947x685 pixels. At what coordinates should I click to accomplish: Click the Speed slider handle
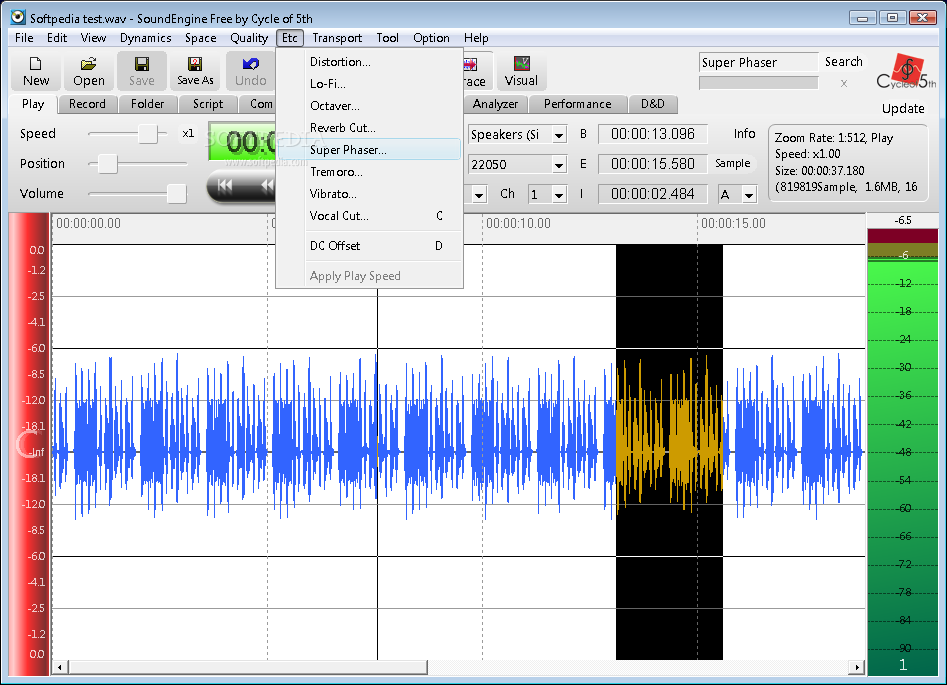pos(148,133)
